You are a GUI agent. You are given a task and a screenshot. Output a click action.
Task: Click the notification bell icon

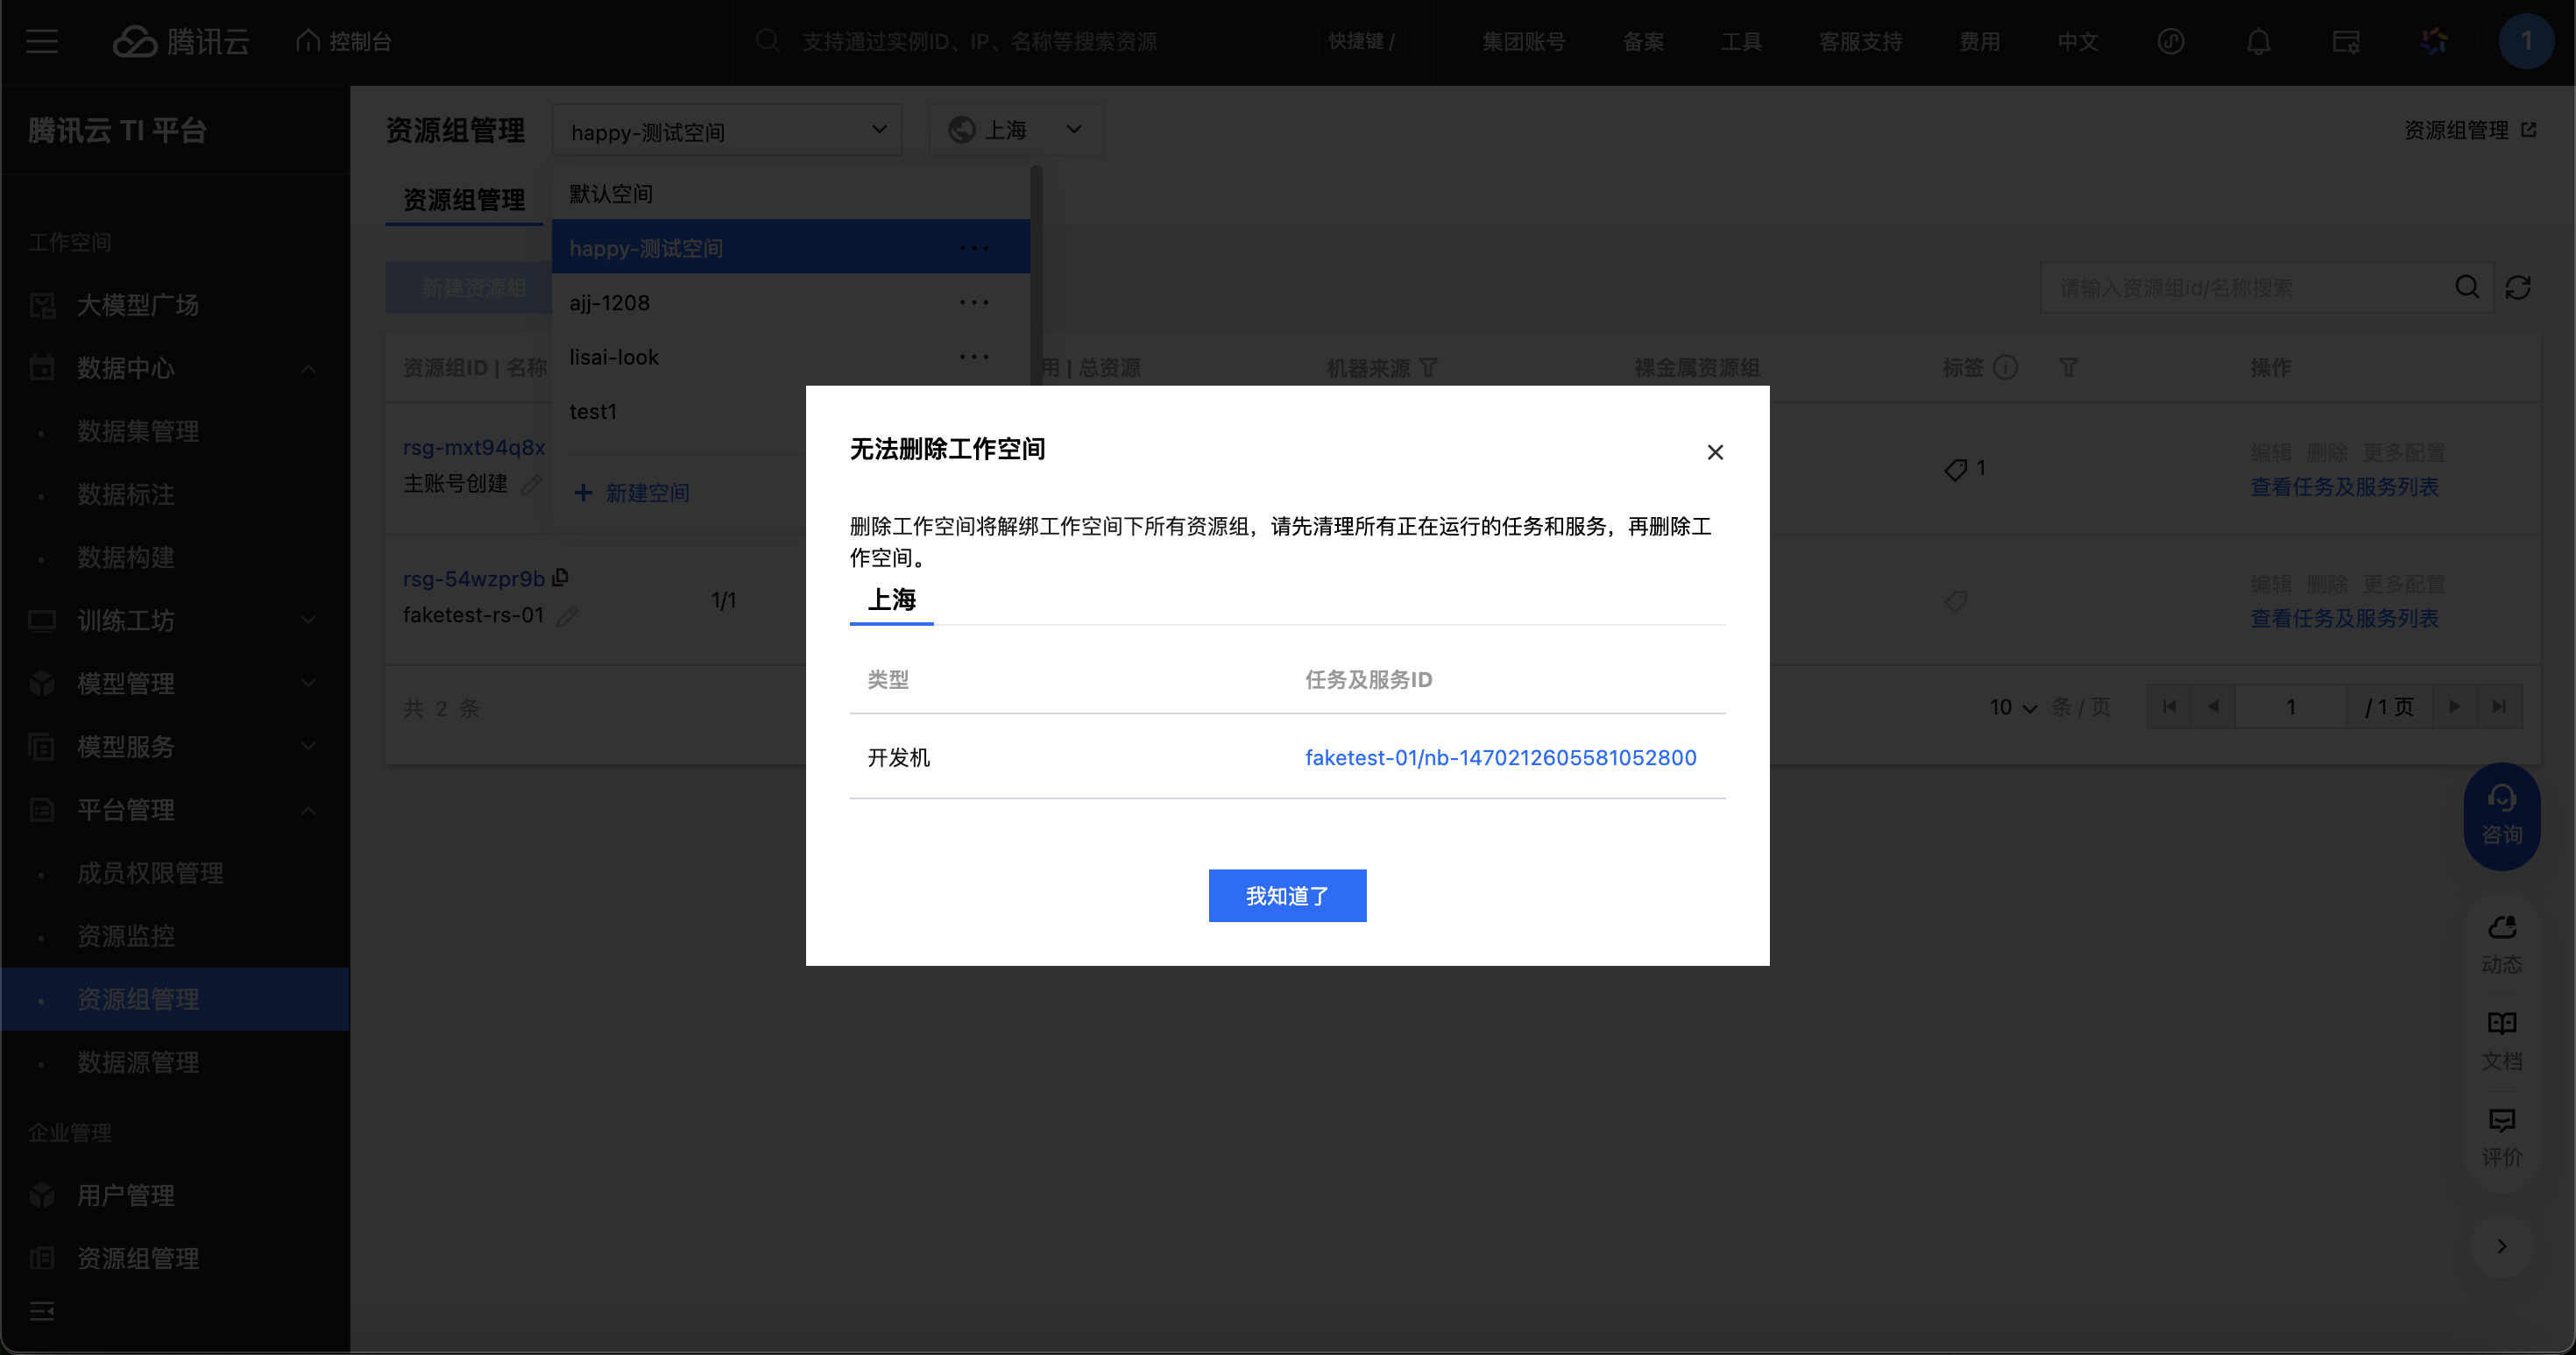click(2258, 42)
